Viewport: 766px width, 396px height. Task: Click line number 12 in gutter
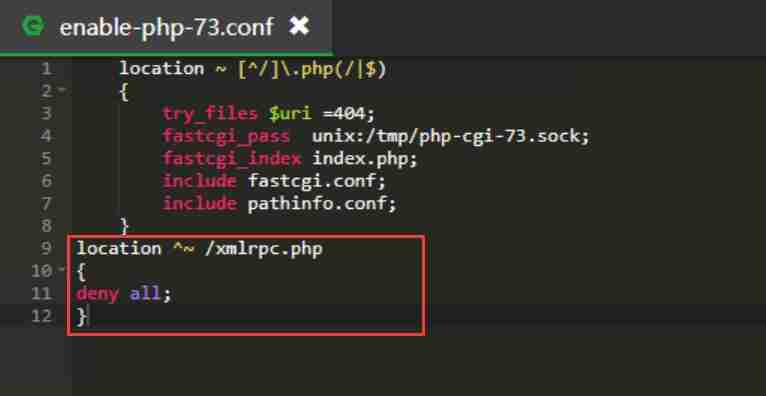pyautogui.click(x=41, y=316)
